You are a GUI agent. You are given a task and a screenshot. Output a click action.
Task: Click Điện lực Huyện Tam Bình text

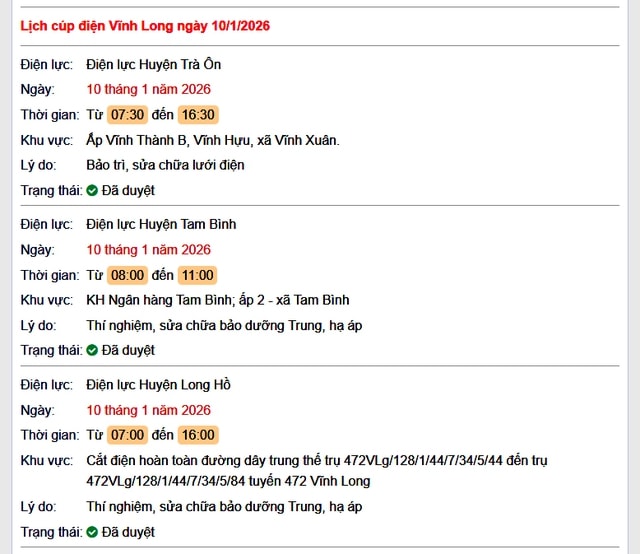tap(161, 224)
